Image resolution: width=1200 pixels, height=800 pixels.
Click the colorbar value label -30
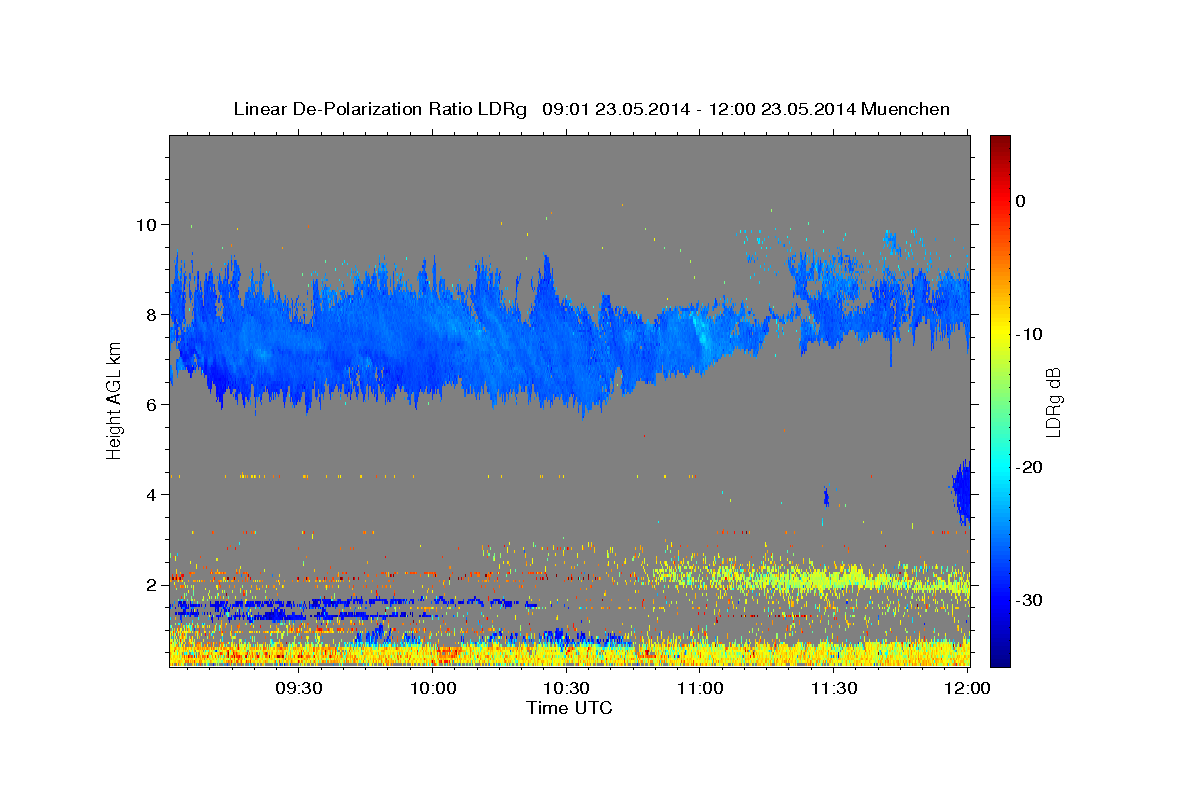1029,600
